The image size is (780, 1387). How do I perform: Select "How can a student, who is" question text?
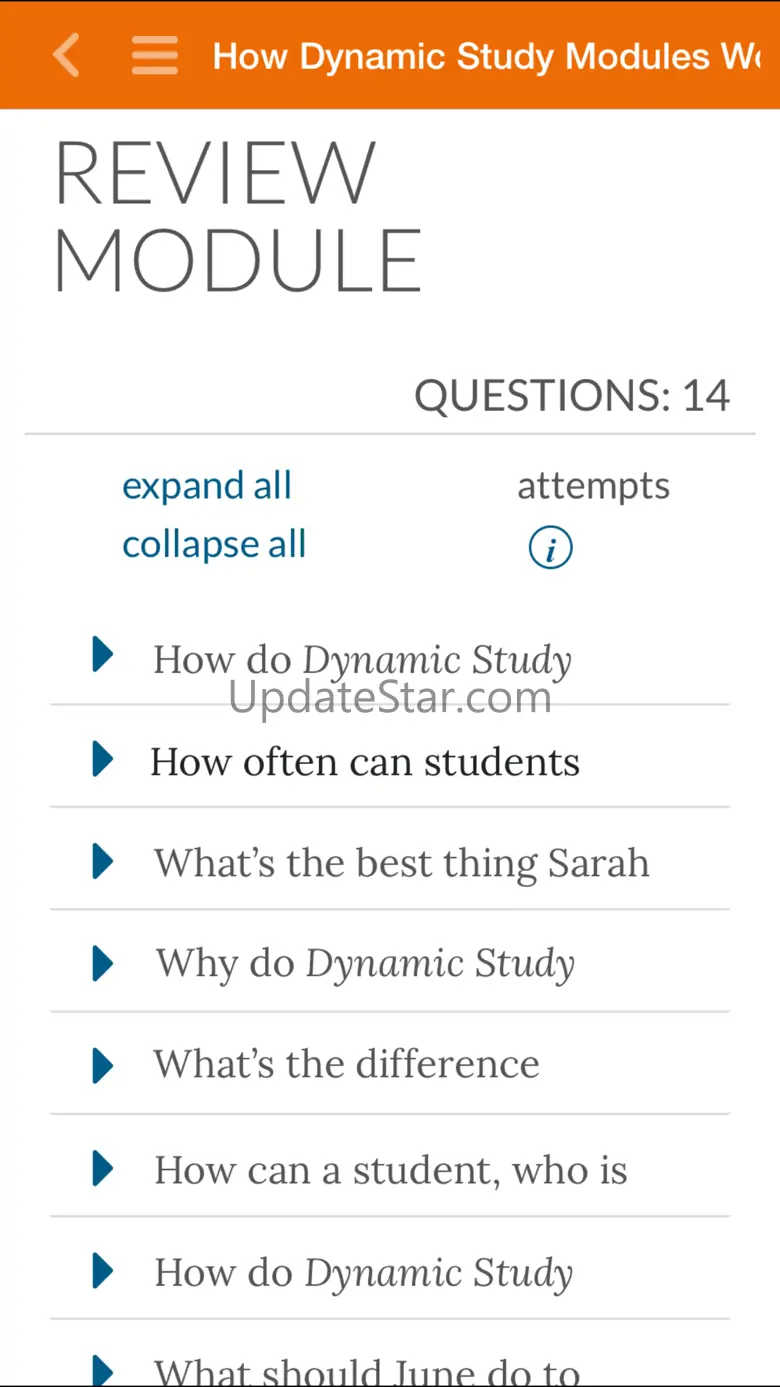[x=391, y=1170]
